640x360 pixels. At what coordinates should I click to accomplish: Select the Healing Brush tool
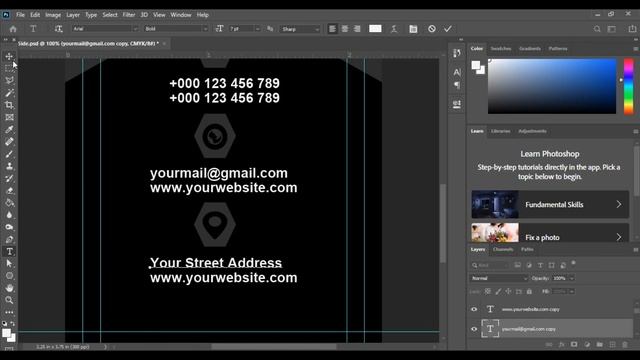click(x=9, y=142)
